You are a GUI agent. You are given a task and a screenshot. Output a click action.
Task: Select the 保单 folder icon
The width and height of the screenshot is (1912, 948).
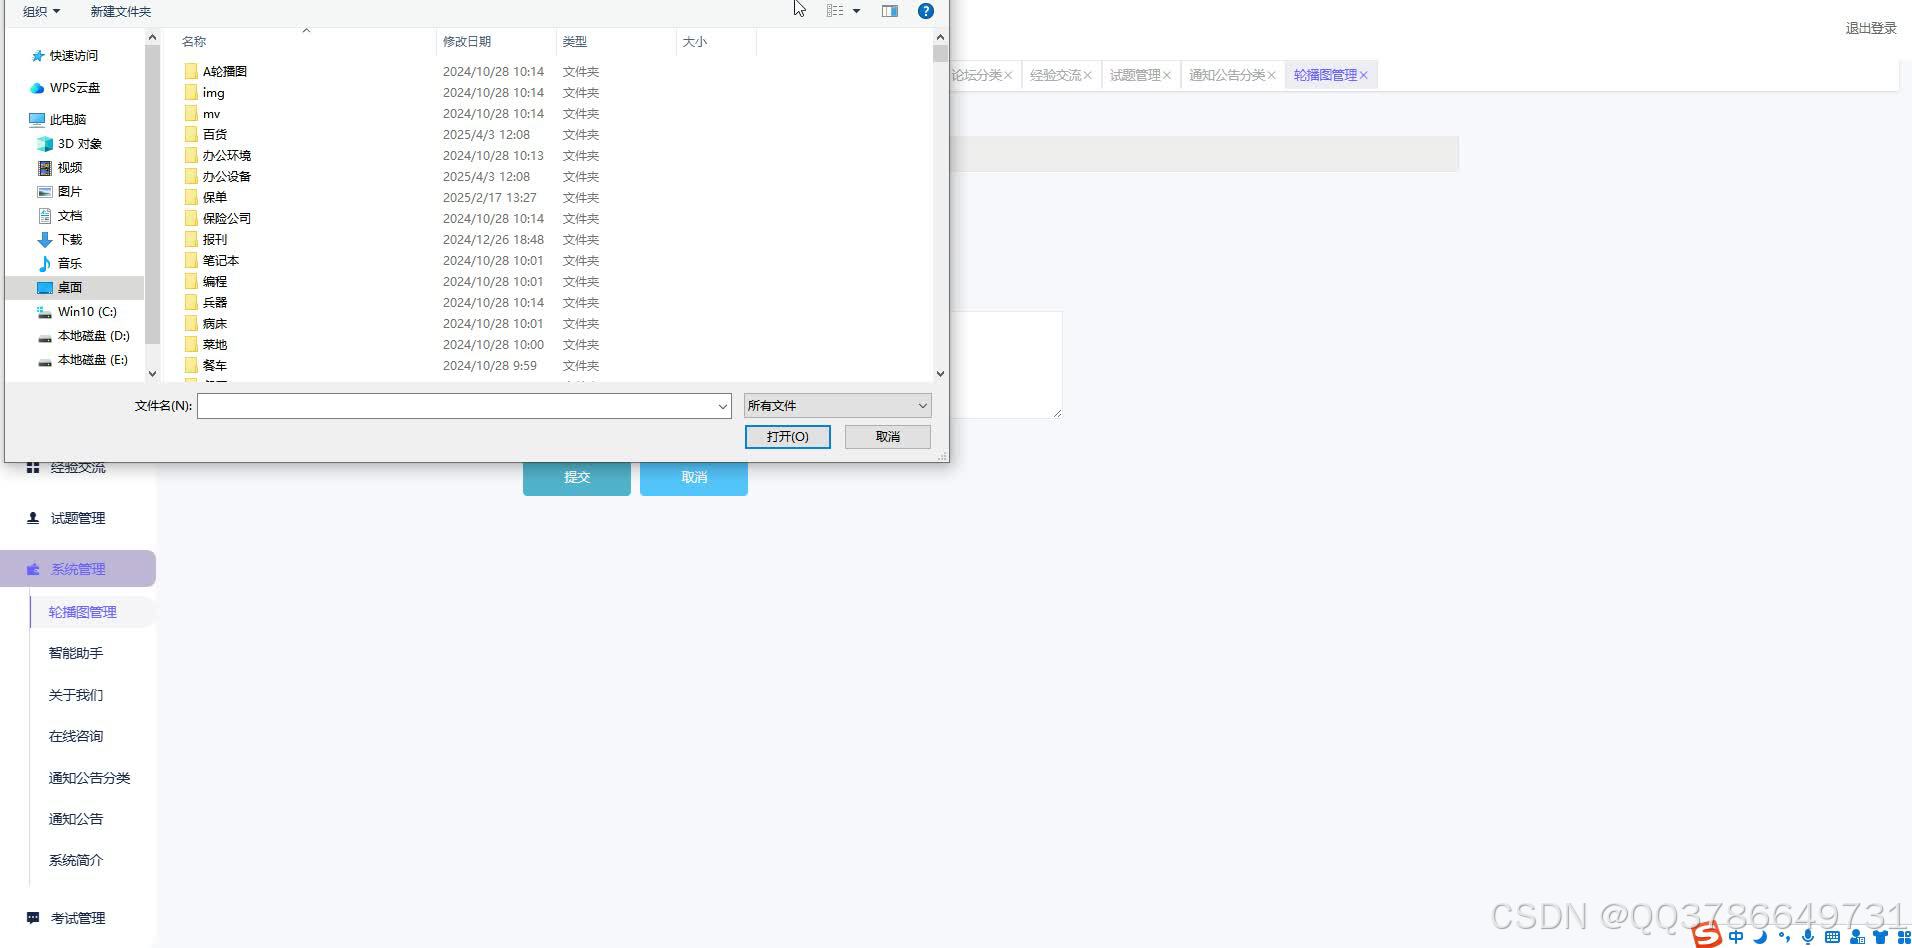191,197
